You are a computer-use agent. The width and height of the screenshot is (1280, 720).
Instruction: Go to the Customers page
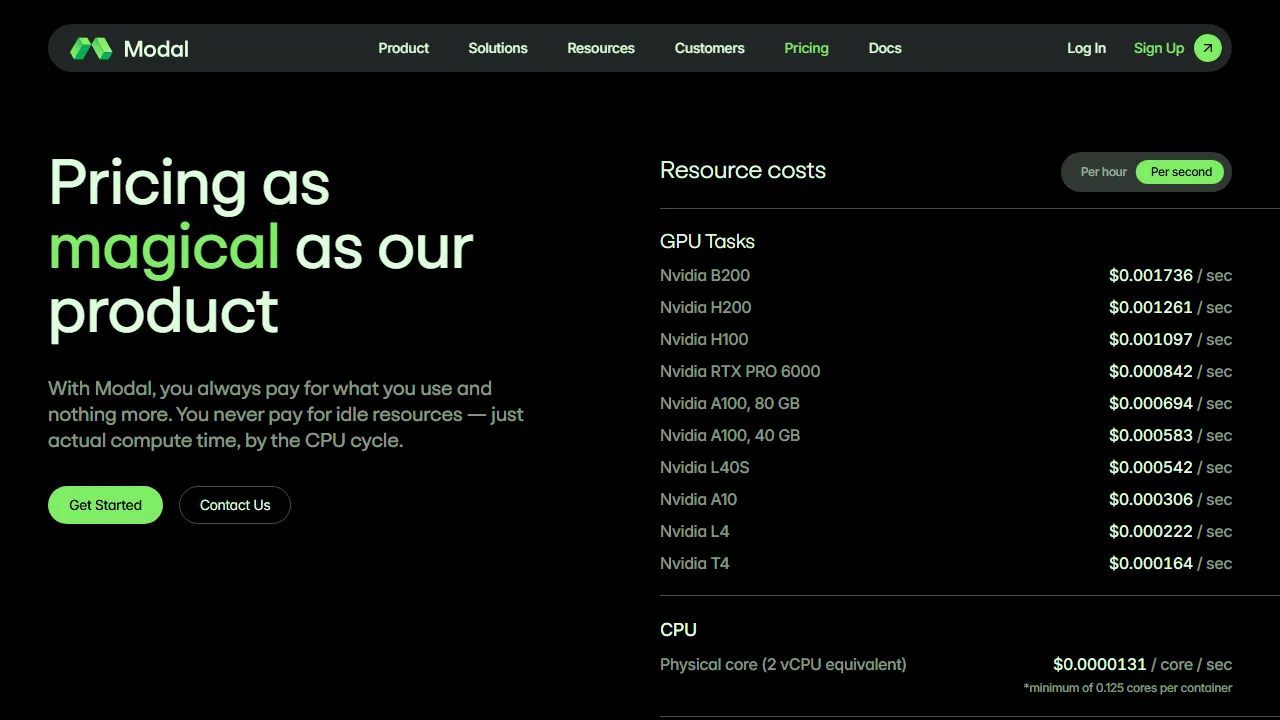[x=710, y=48]
